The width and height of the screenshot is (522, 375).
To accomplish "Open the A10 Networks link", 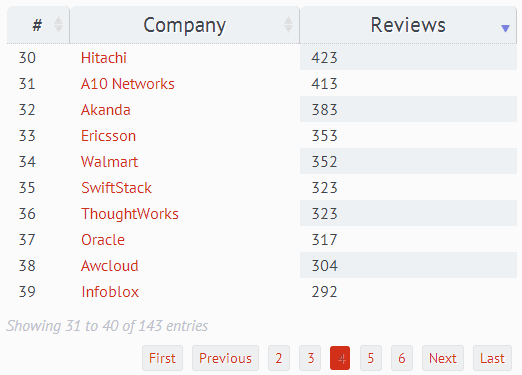I will (x=128, y=84).
